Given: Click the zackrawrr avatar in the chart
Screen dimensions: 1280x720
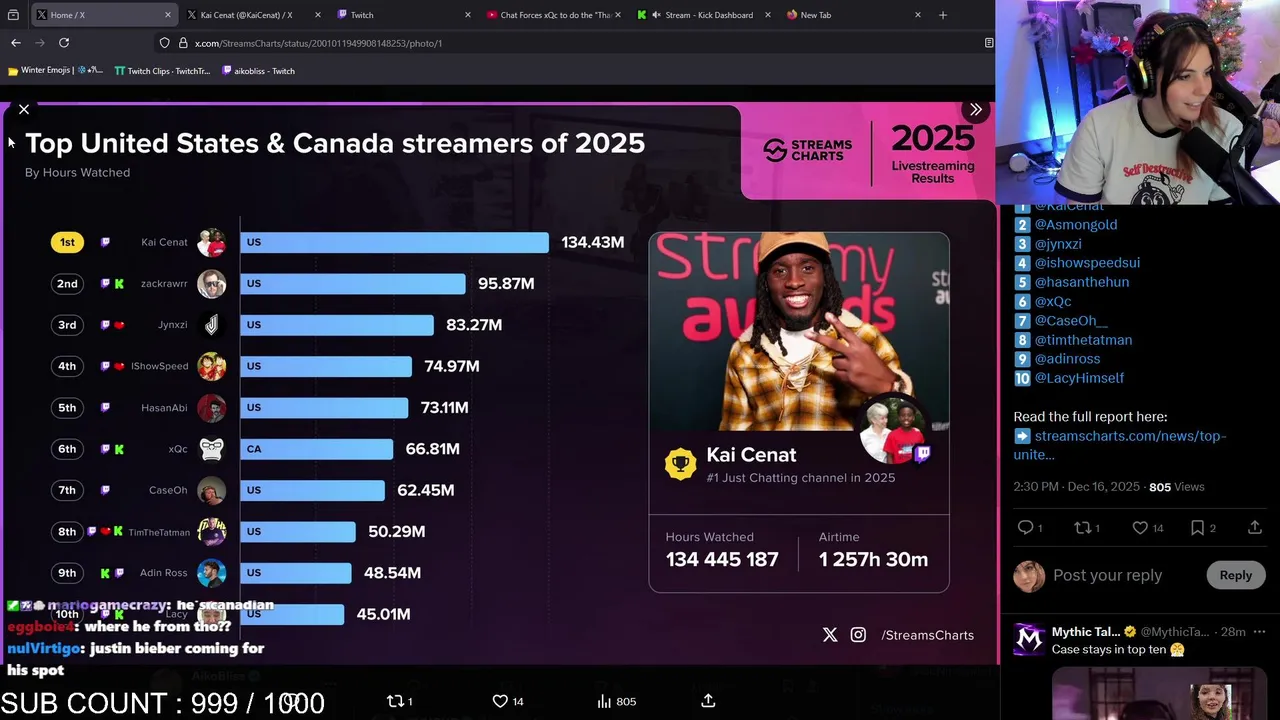Looking at the screenshot, I should tap(211, 284).
